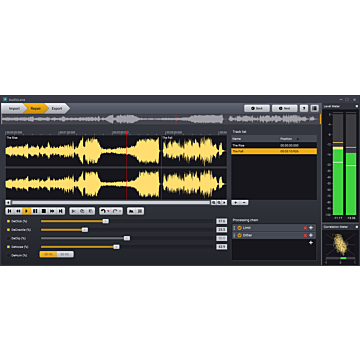360x360 pixels.
Task: Open the Undo history dropdown arrow
Action: pos(108,211)
